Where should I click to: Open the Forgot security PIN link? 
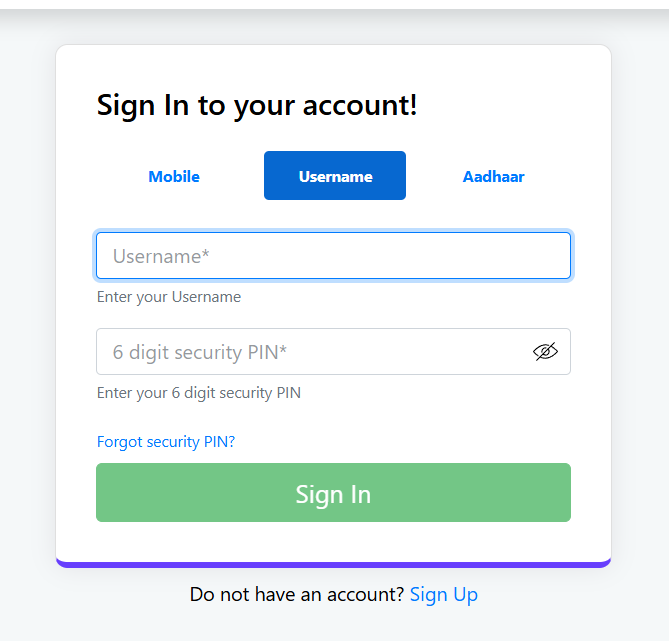point(166,441)
